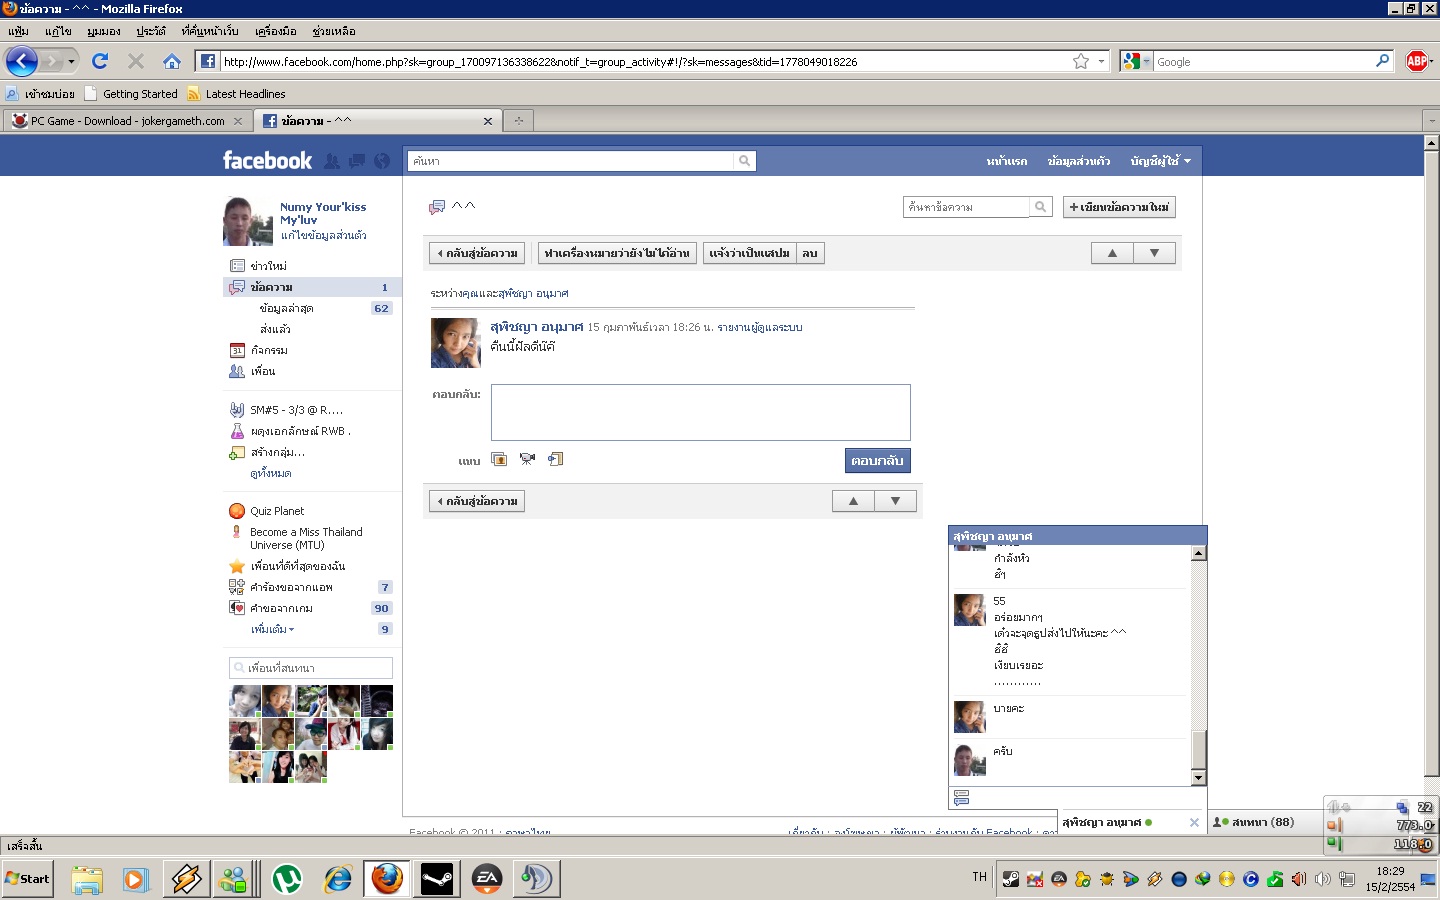Open the messages icon in Facebook header
The image size is (1440, 900).
pos(357,161)
